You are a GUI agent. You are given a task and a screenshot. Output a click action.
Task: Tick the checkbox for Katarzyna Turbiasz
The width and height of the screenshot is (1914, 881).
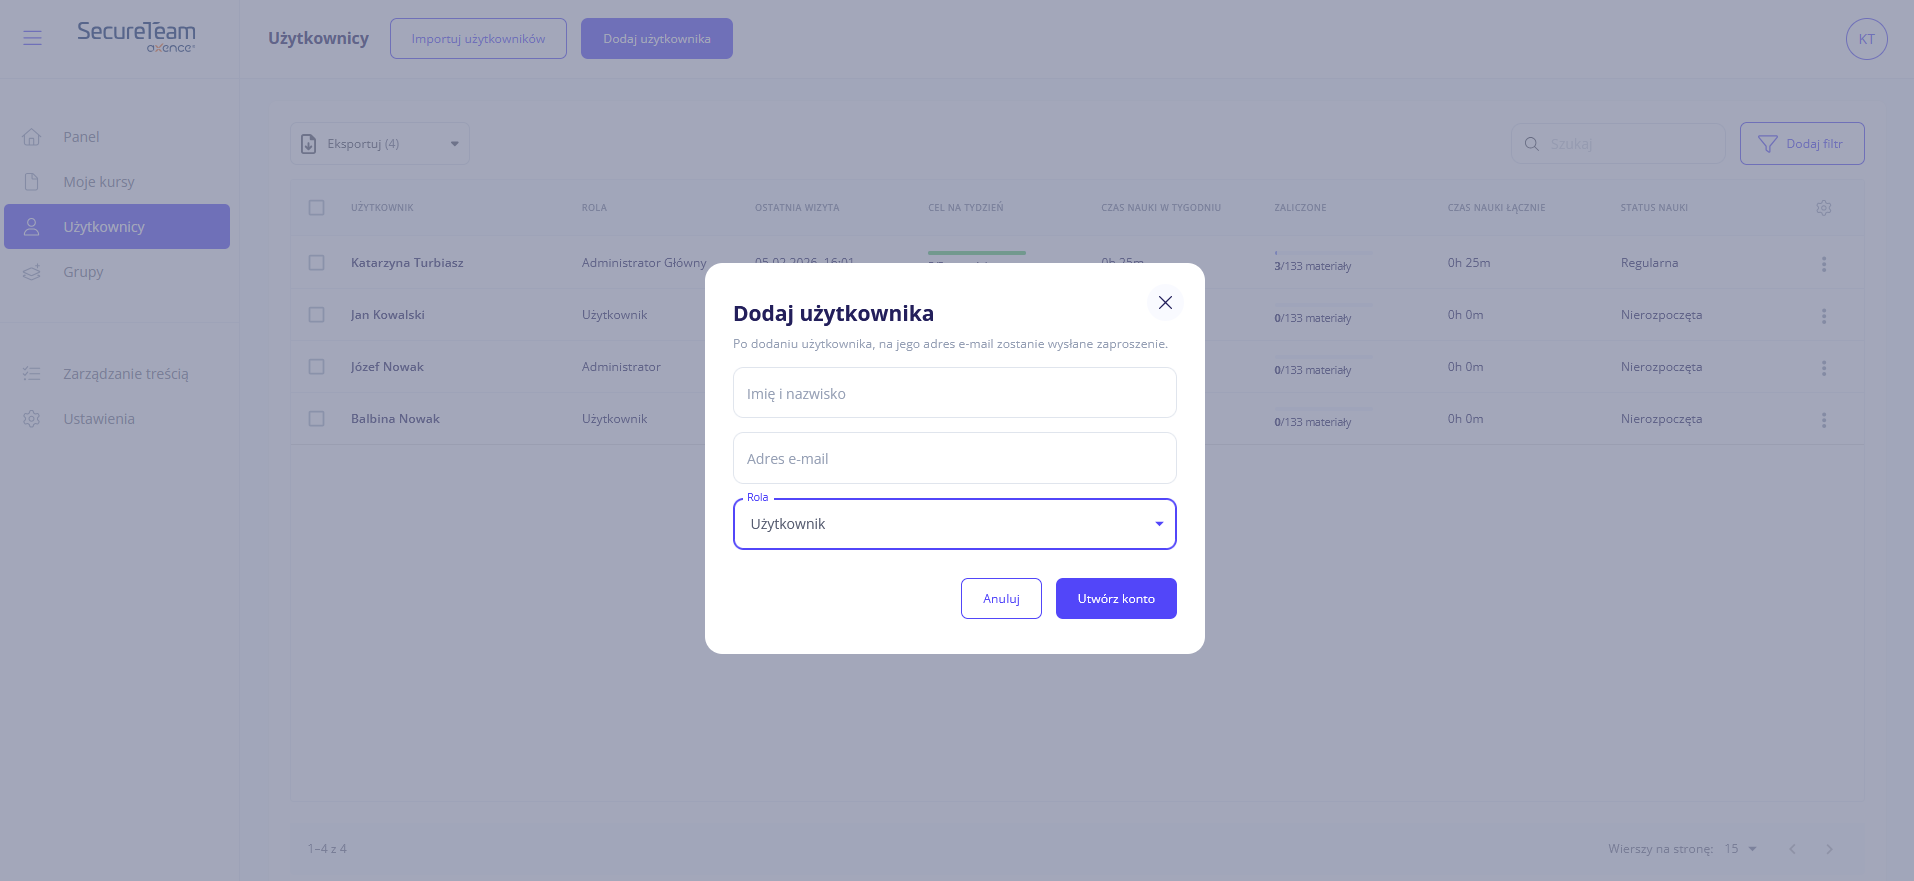point(317,263)
